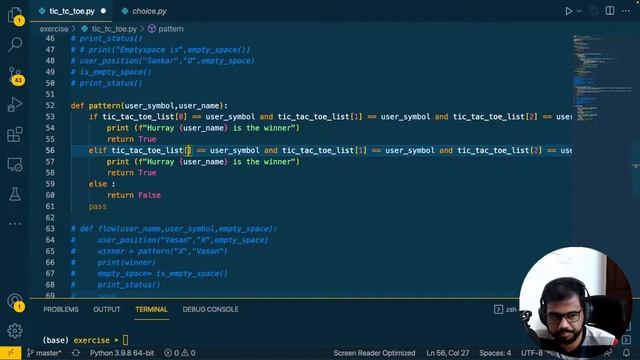Image resolution: width=640 pixels, height=360 pixels.
Task: Switch to choice.py tab
Action: (144, 11)
